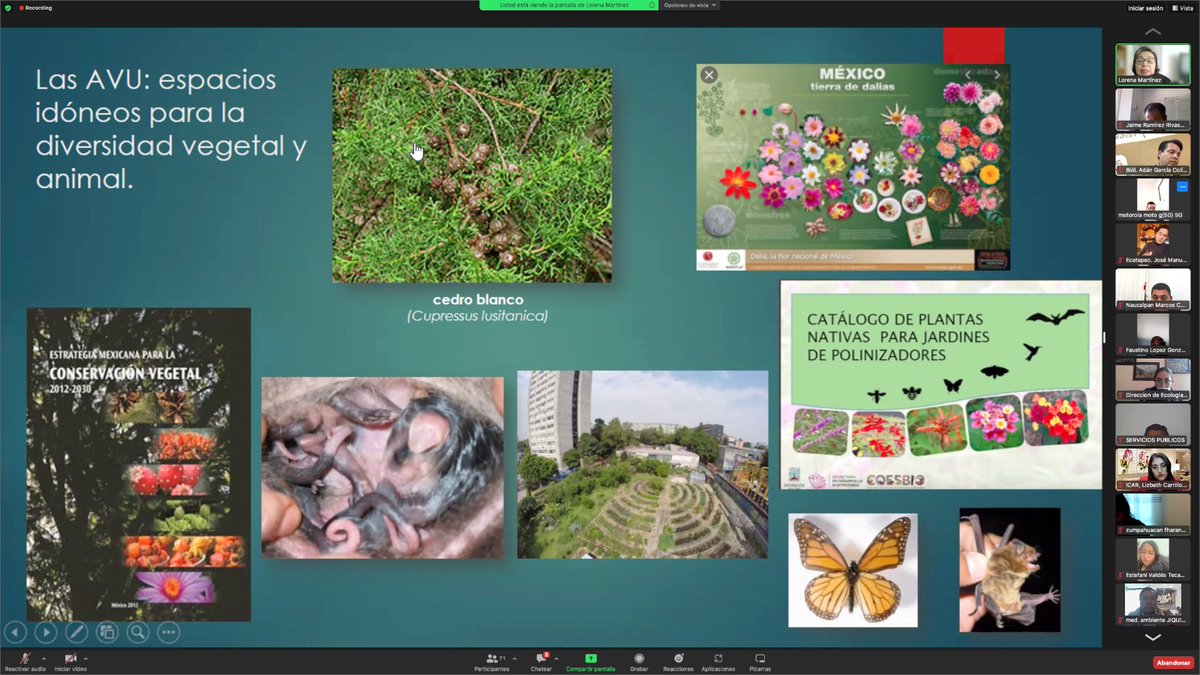The height and width of the screenshot is (675, 1200).
Task: Click the newborn opossums photo
Action: tap(382, 467)
